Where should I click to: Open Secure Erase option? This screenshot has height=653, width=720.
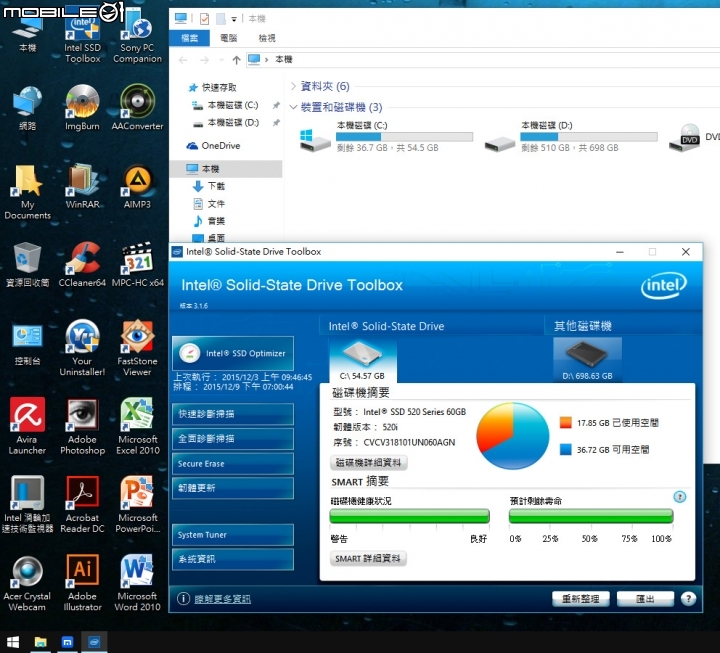click(x=233, y=463)
